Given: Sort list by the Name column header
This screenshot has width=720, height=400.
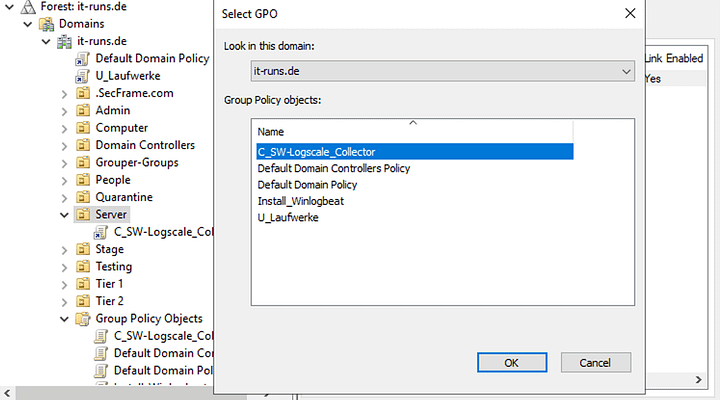Looking at the screenshot, I should 271,132.
